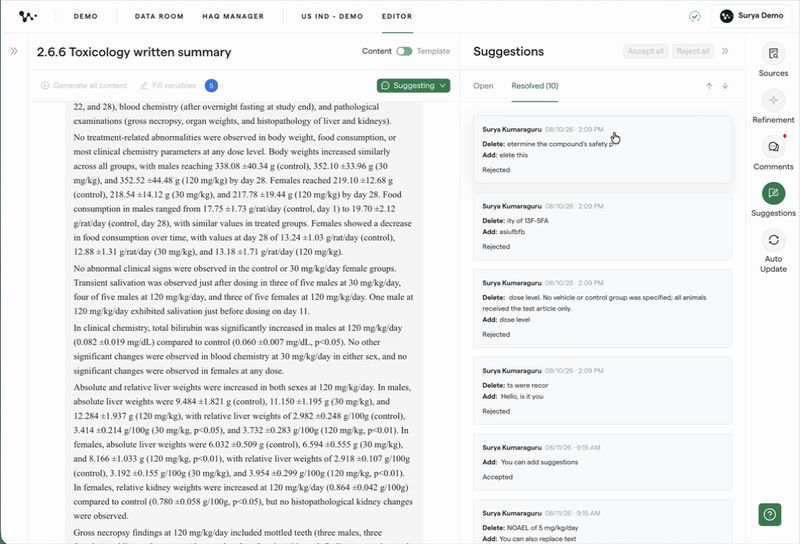This screenshot has width=800, height=544.
Task: Open US IND - DEMO project
Action: tap(332, 16)
